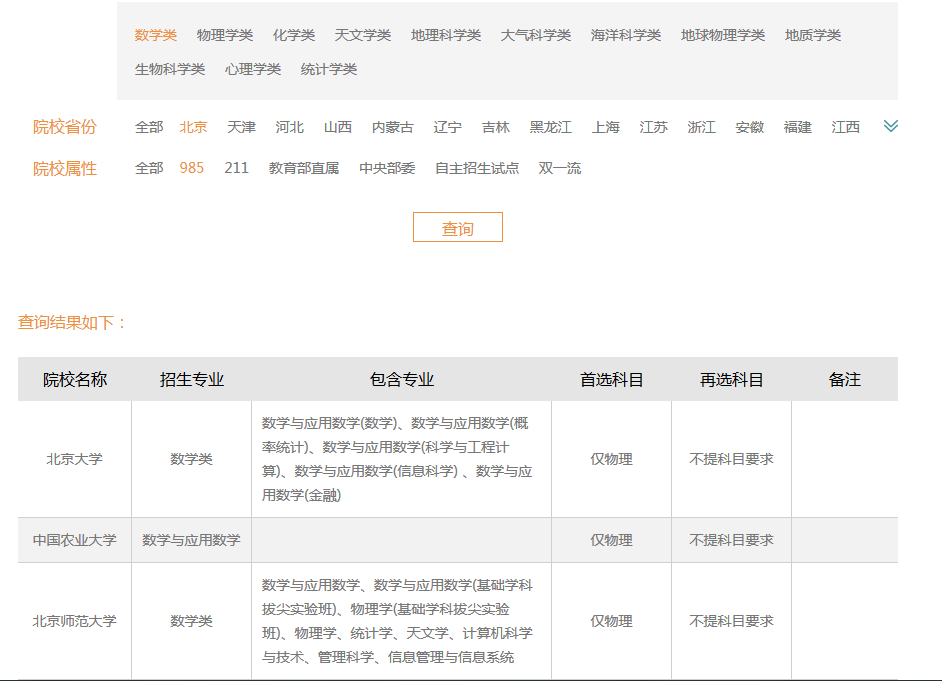
Task: Click the 中国农业大学 table cell
Action: pos(74,540)
